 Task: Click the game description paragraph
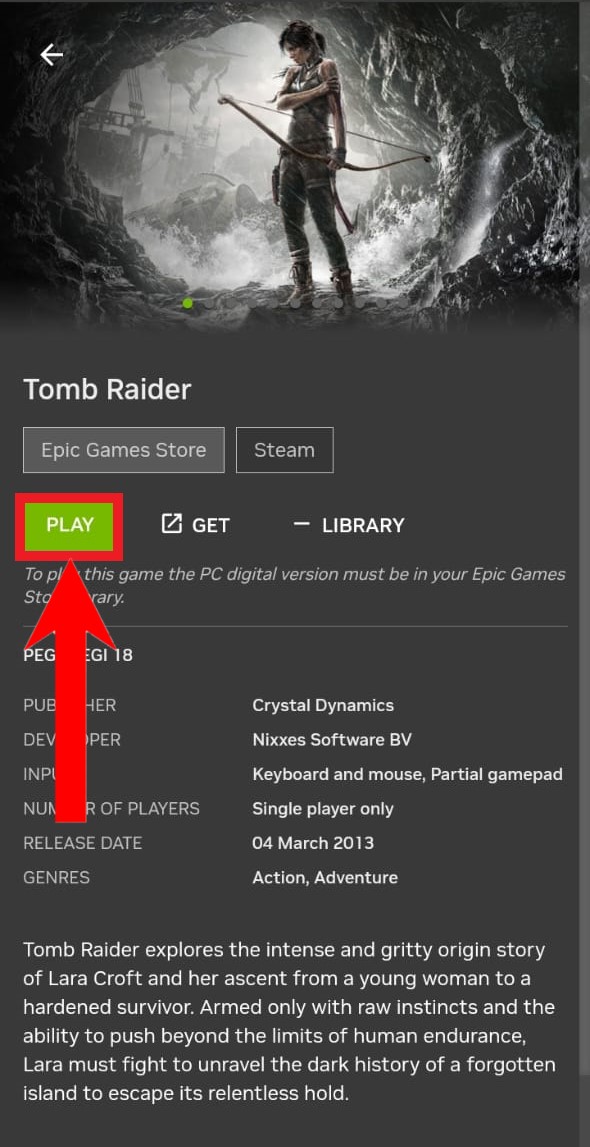pyautogui.click(x=290, y=1022)
